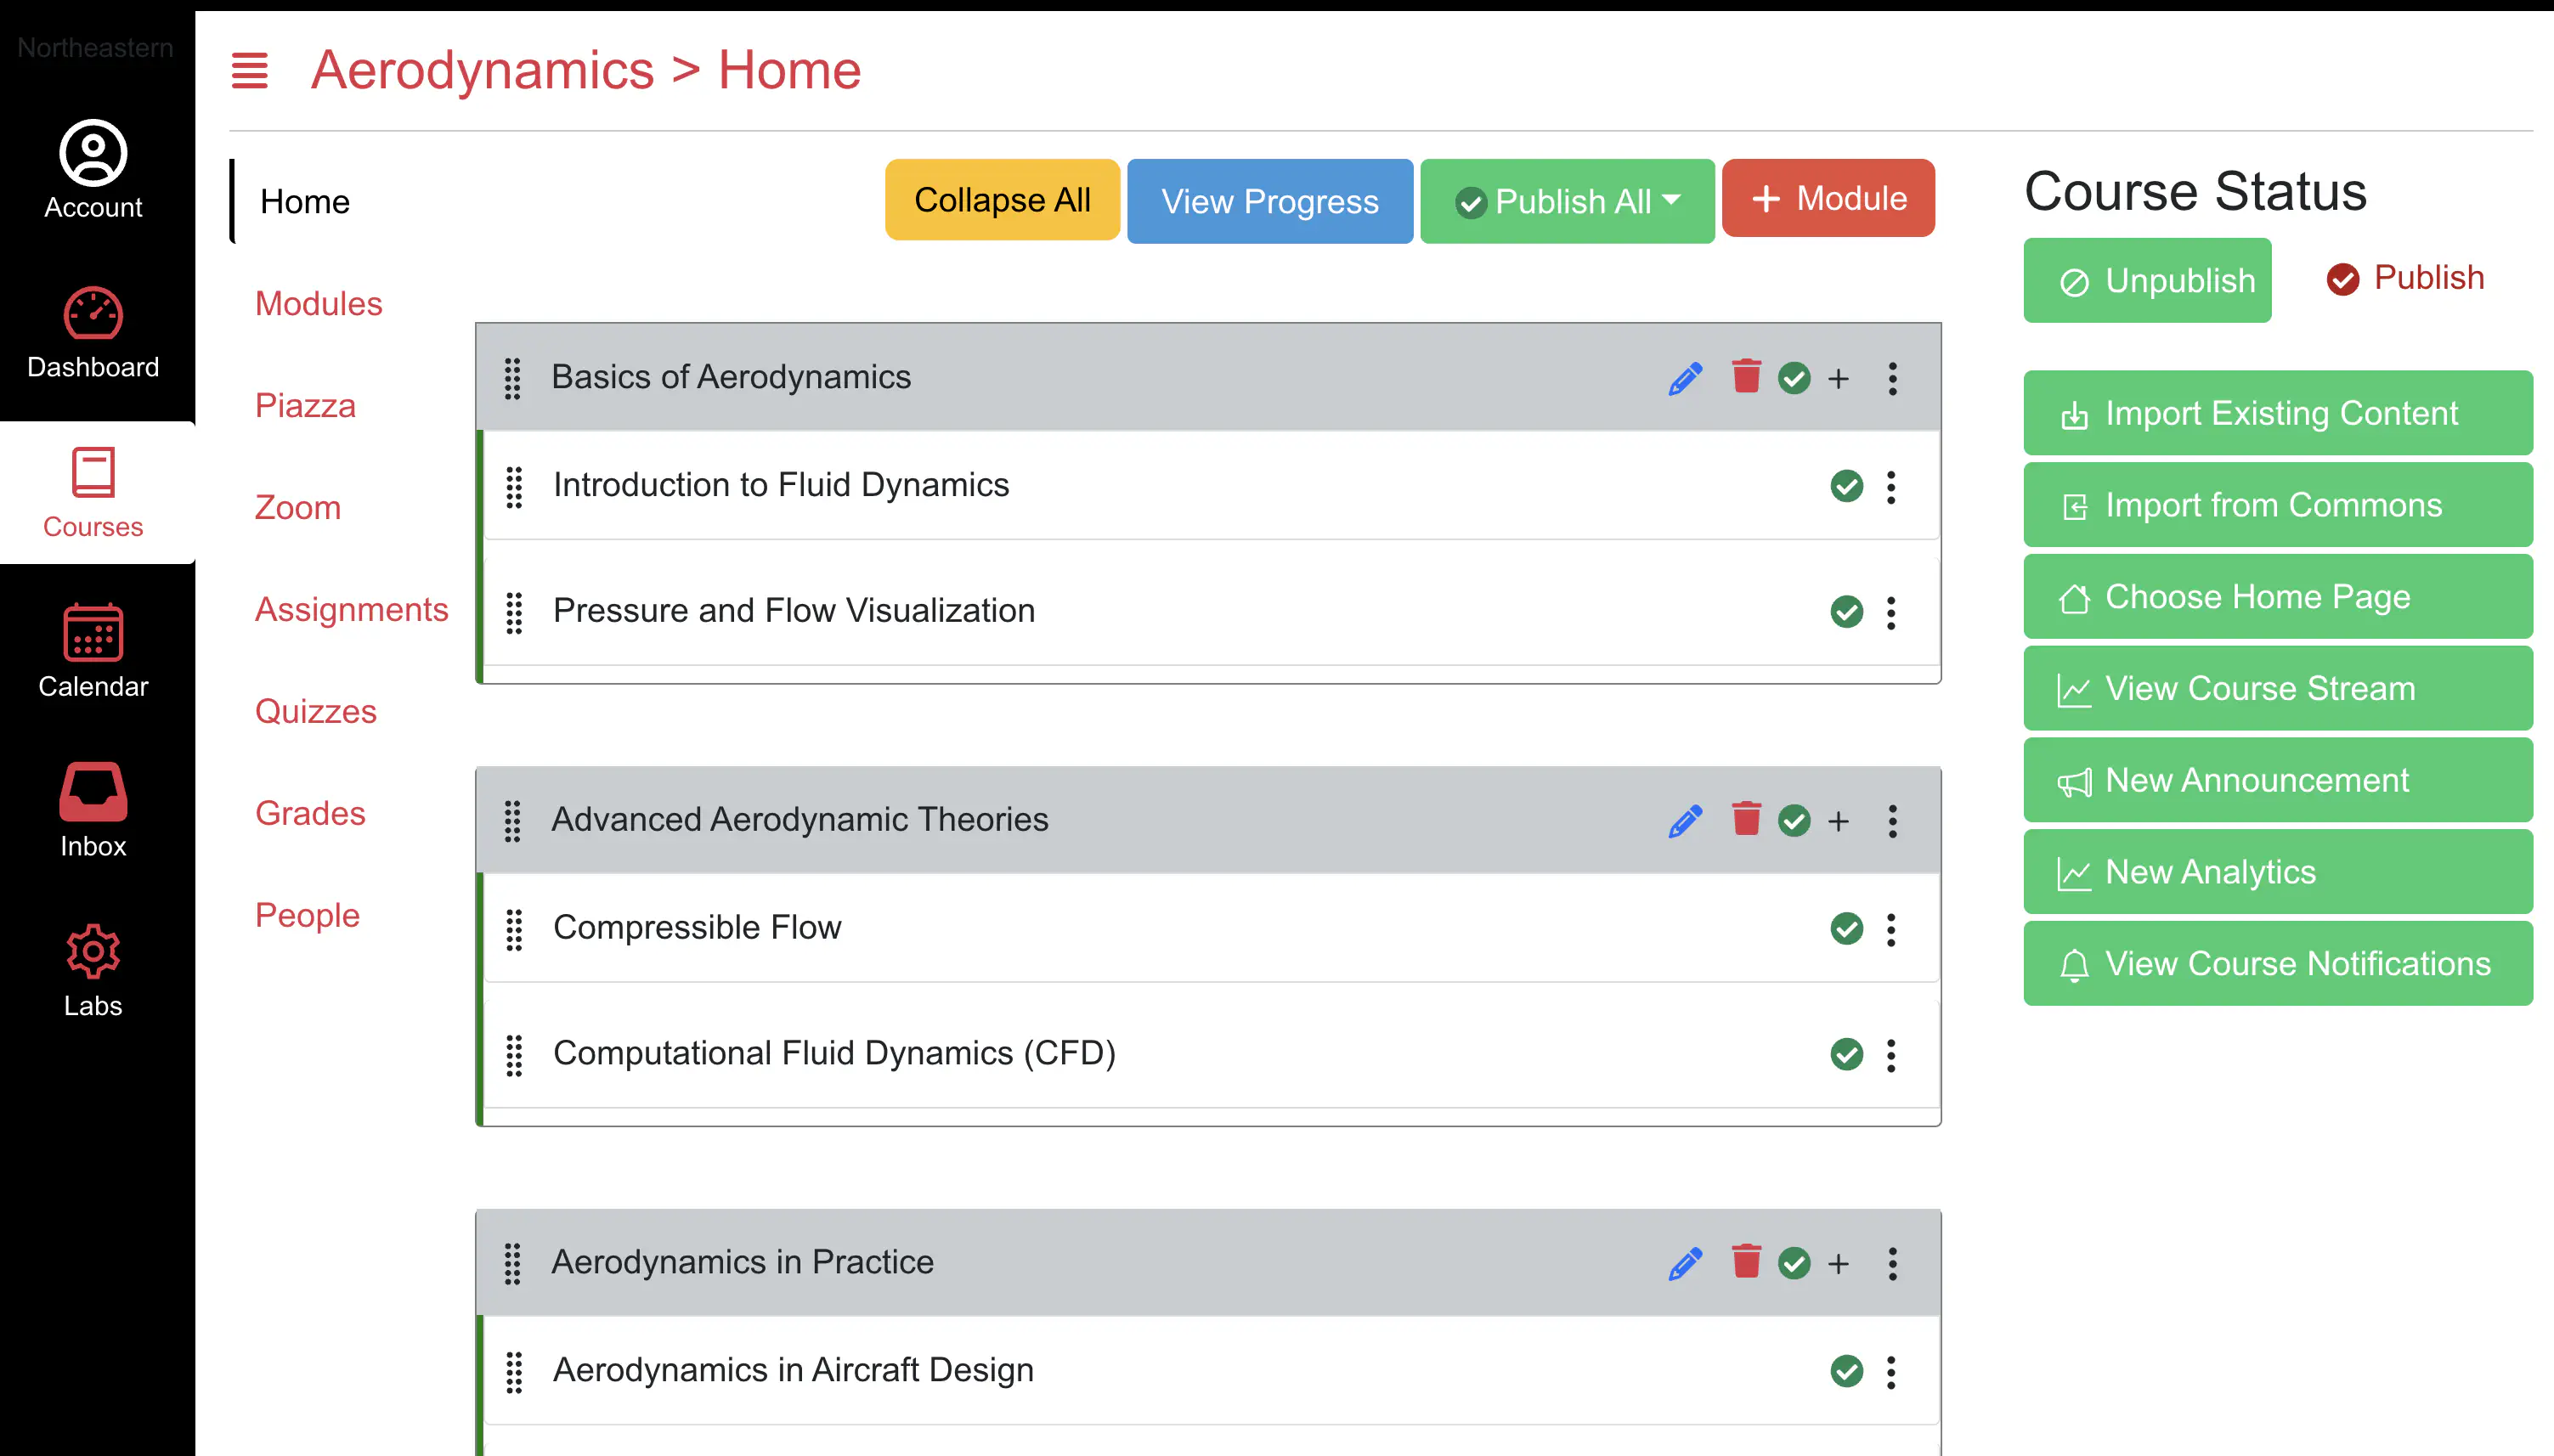Toggle publish status of Pressure and Flow Visualization
Viewport: 2554px width, 1456px height.
click(x=1846, y=611)
